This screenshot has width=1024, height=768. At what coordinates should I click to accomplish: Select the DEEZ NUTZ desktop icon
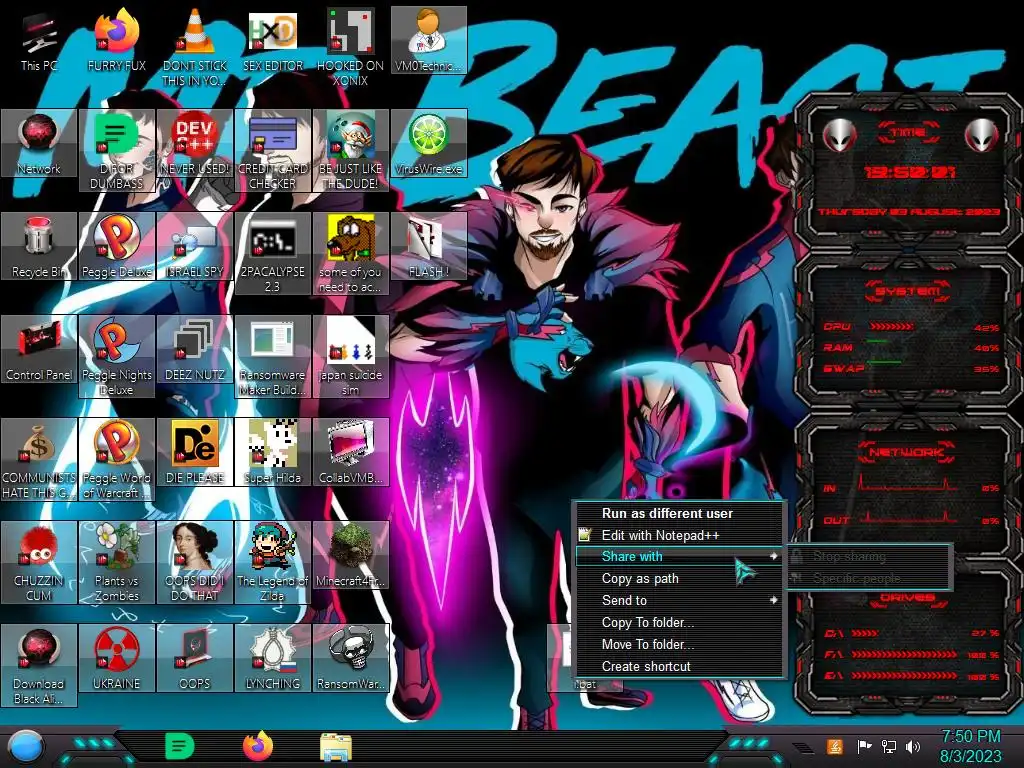[195, 349]
